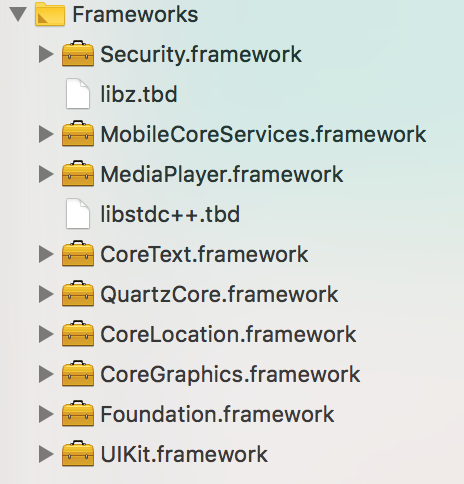The width and height of the screenshot is (464, 484).
Task: Click the Security.framework toolbox icon
Action: [78, 54]
